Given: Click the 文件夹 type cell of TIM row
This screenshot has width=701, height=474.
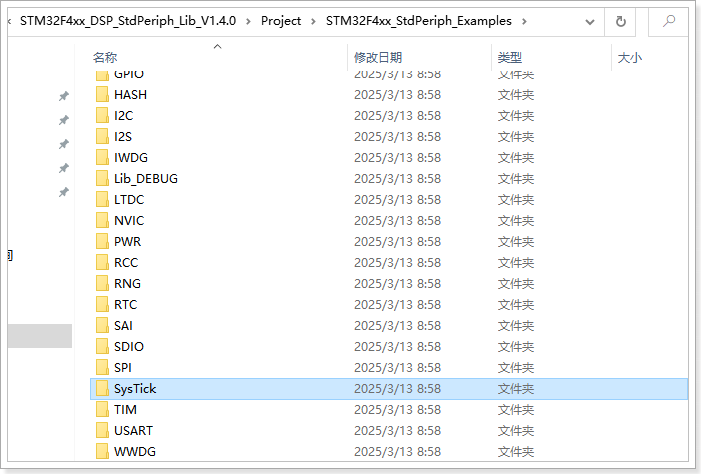Looking at the screenshot, I should [x=515, y=410].
